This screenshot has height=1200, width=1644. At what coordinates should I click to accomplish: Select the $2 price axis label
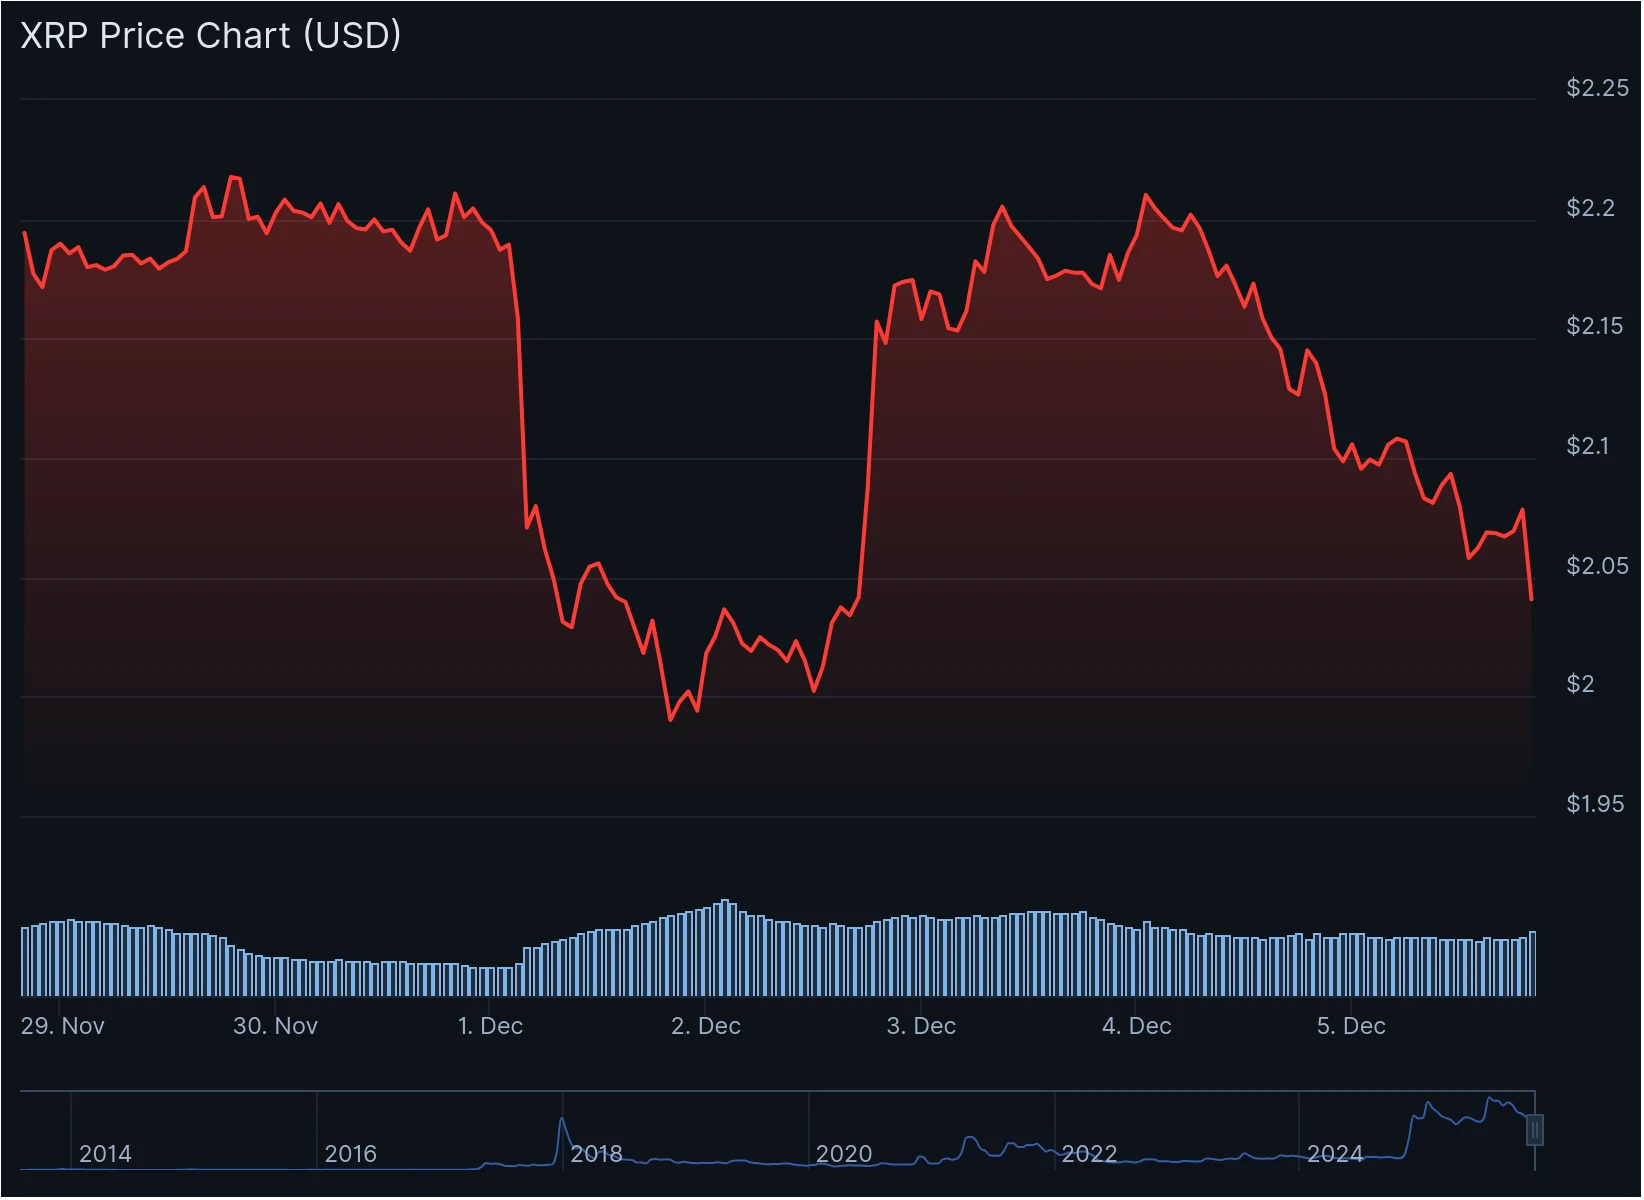(x=1580, y=684)
